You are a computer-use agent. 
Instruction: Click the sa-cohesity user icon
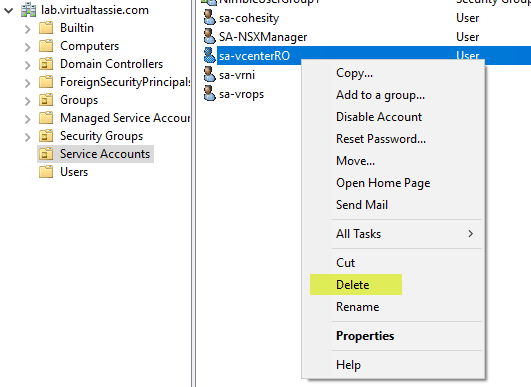pyautogui.click(x=209, y=18)
